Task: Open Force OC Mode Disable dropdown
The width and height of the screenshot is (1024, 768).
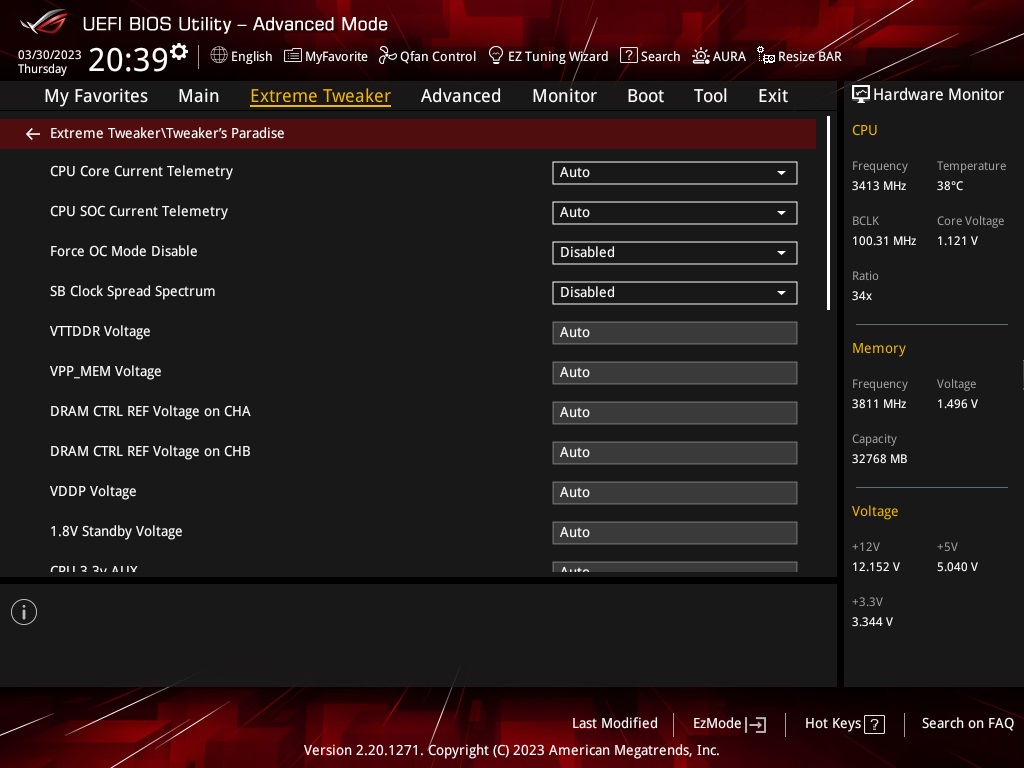Action: point(675,252)
